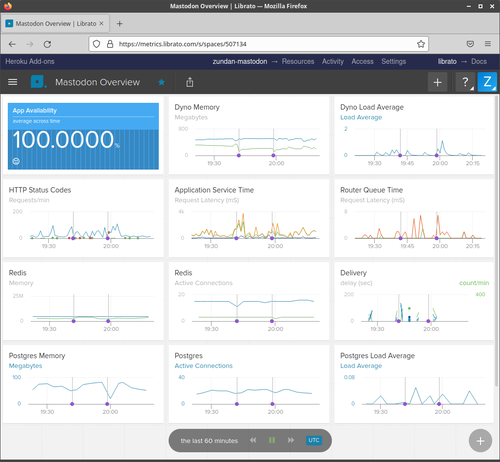Pause live chart updates
The width and height of the screenshot is (500, 462).
tap(272, 440)
